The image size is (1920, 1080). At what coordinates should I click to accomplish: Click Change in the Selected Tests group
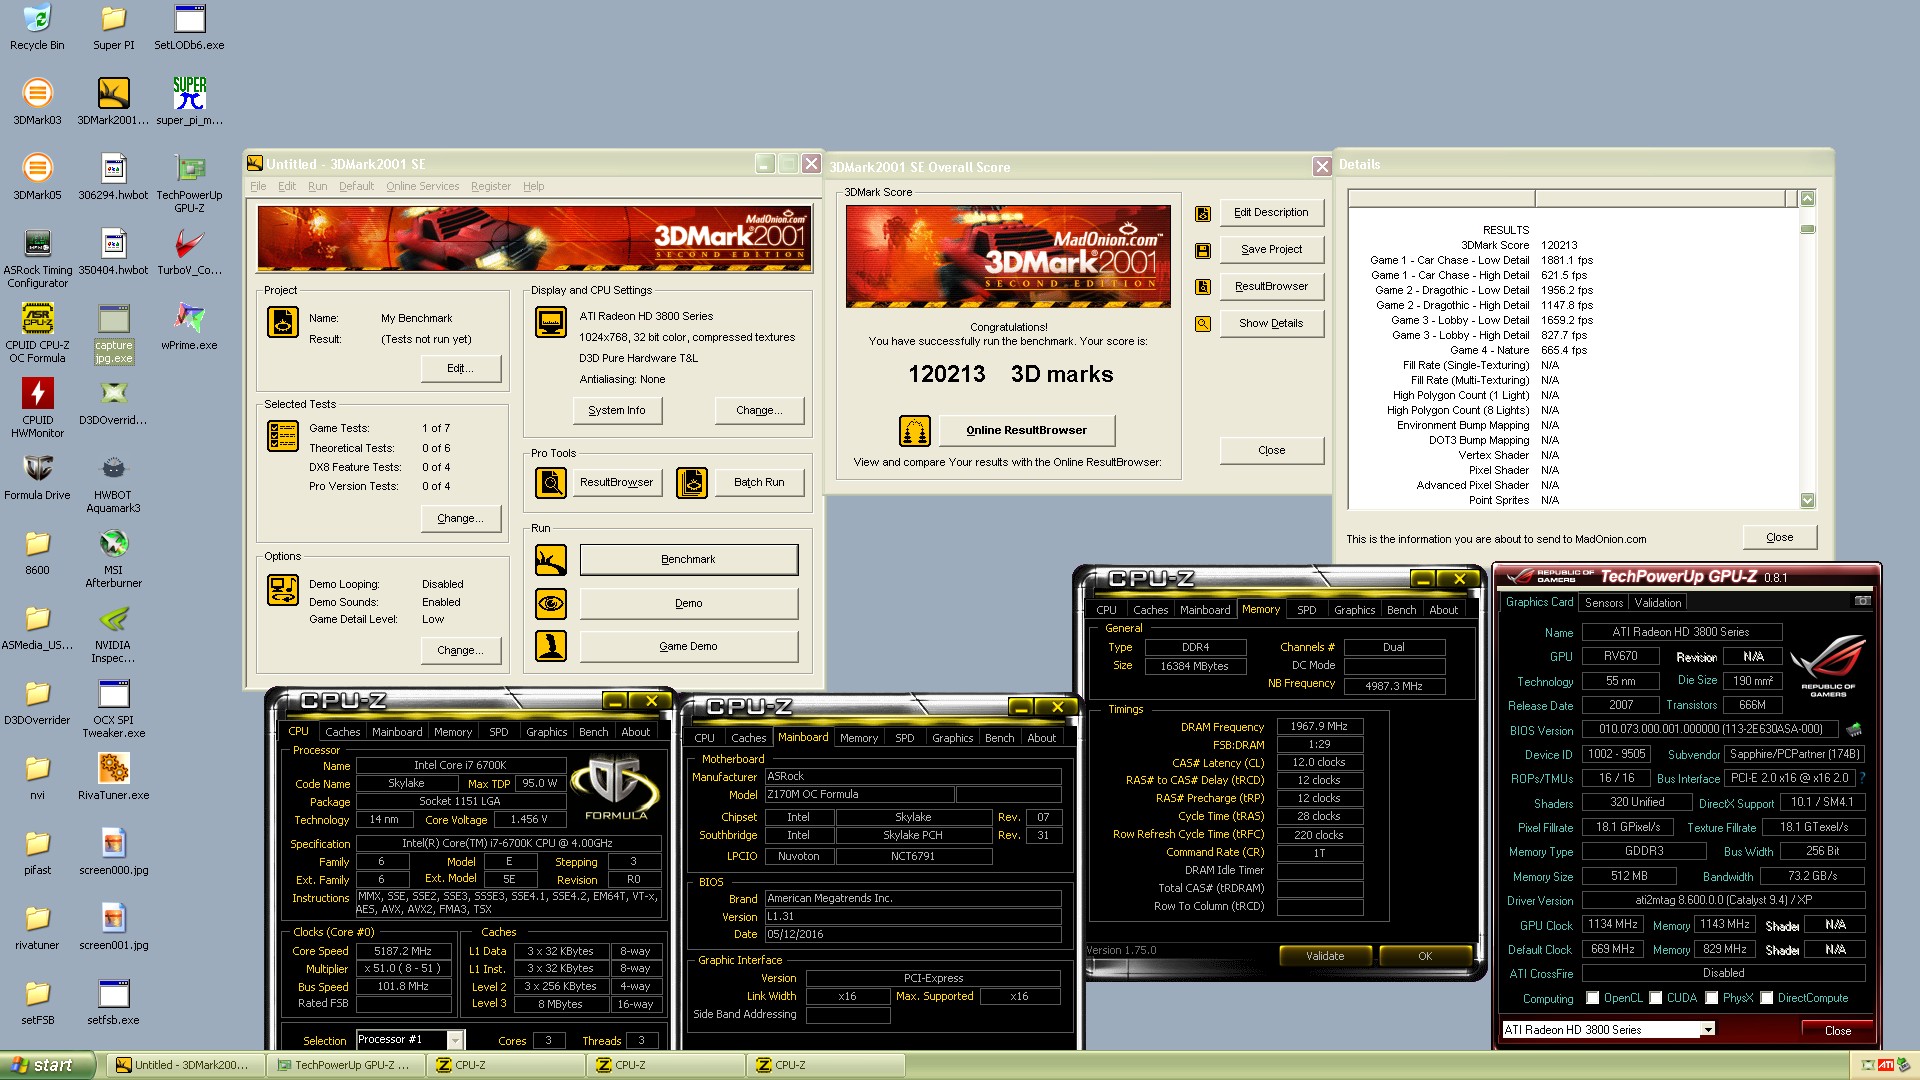[x=460, y=519]
